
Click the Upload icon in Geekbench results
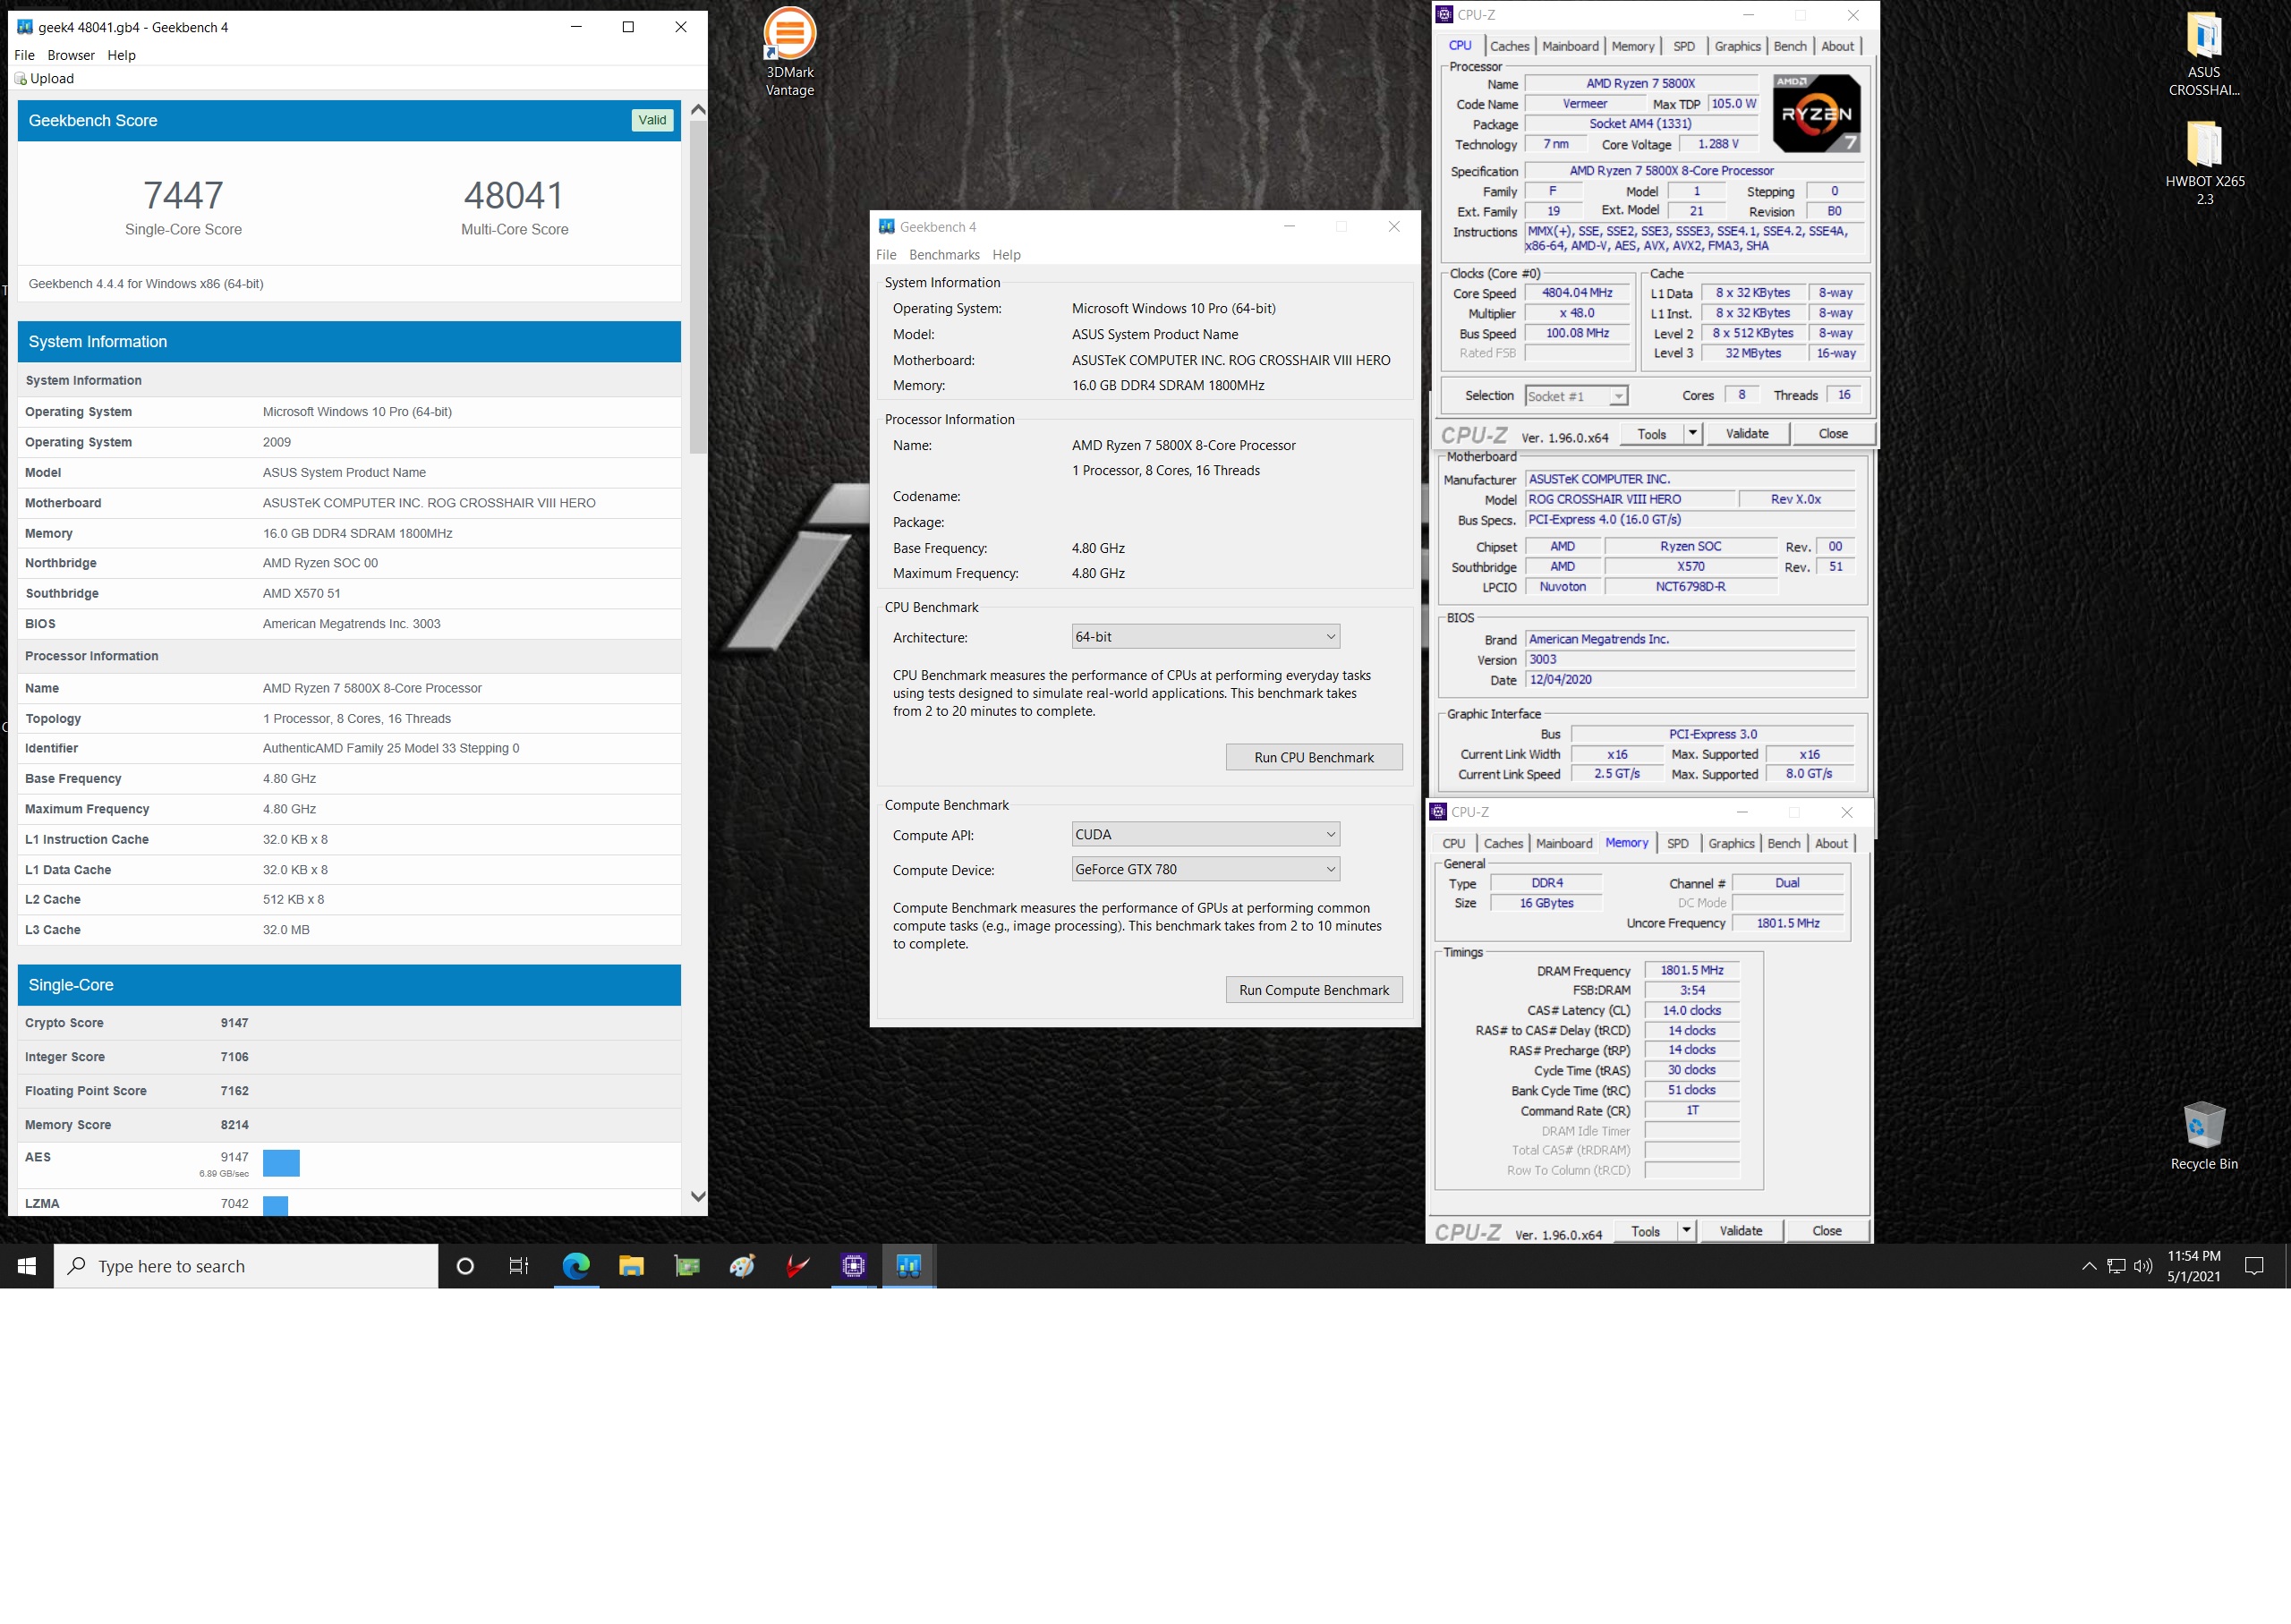[20, 79]
